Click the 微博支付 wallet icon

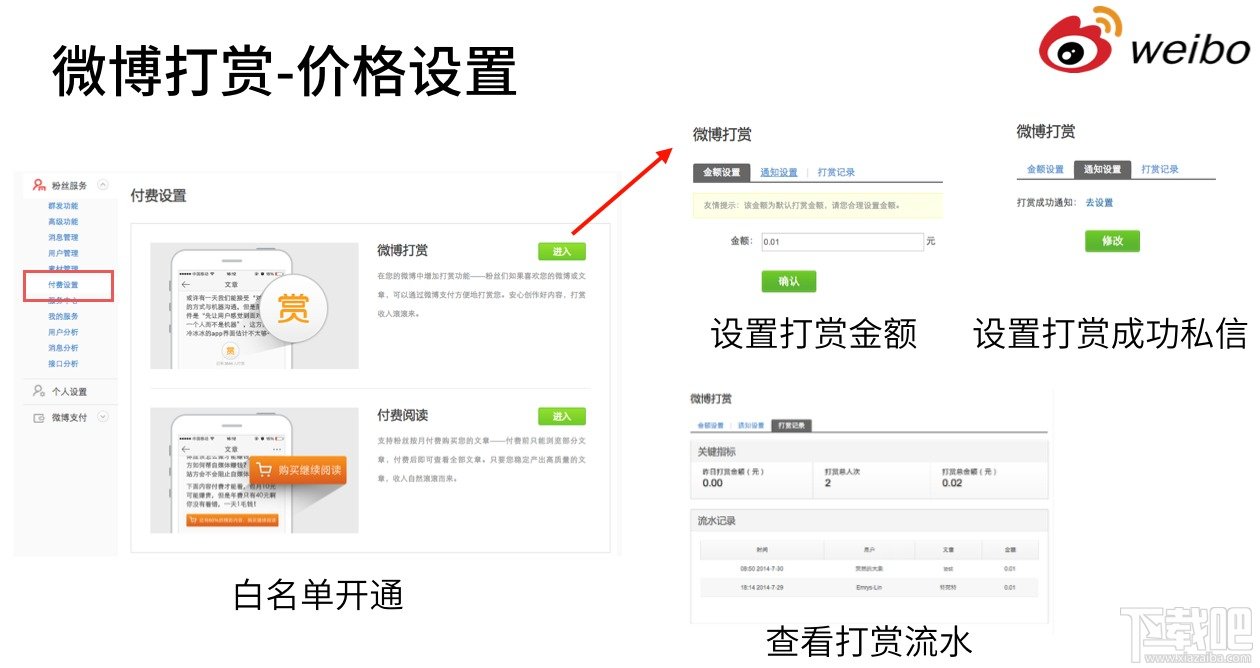click(x=39, y=417)
